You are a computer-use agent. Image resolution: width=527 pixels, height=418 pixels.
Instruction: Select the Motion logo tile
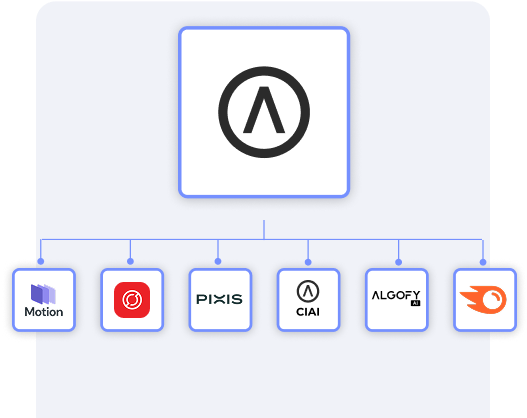tap(44, 300)
